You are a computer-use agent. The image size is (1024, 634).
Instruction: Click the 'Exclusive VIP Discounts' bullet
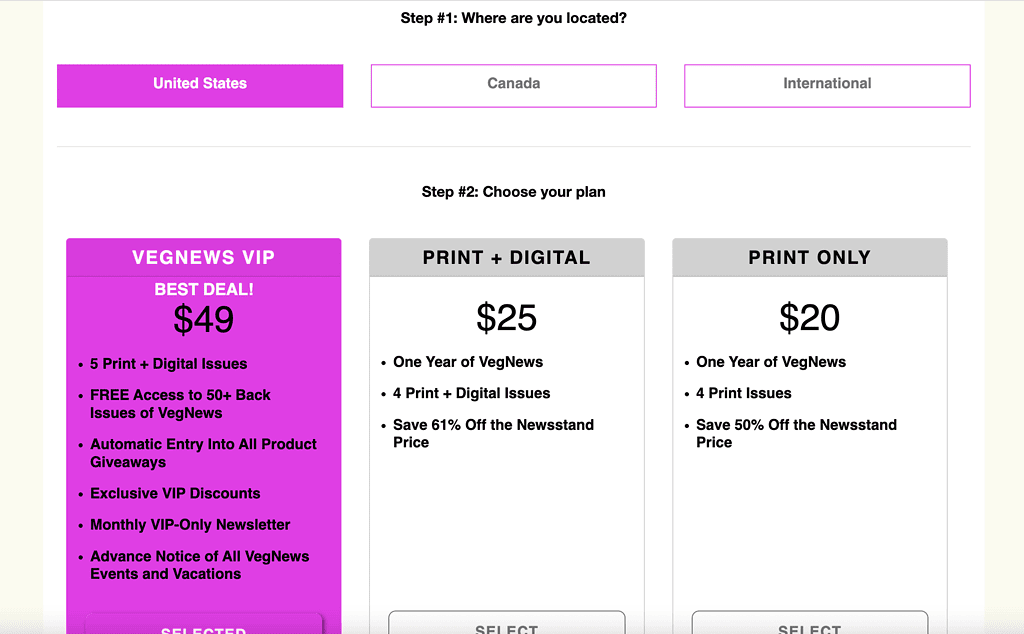click(175, 493)
